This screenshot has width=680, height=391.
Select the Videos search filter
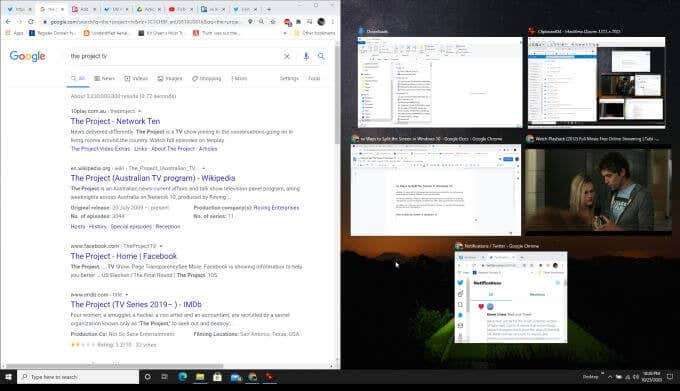tap(136, 78)
